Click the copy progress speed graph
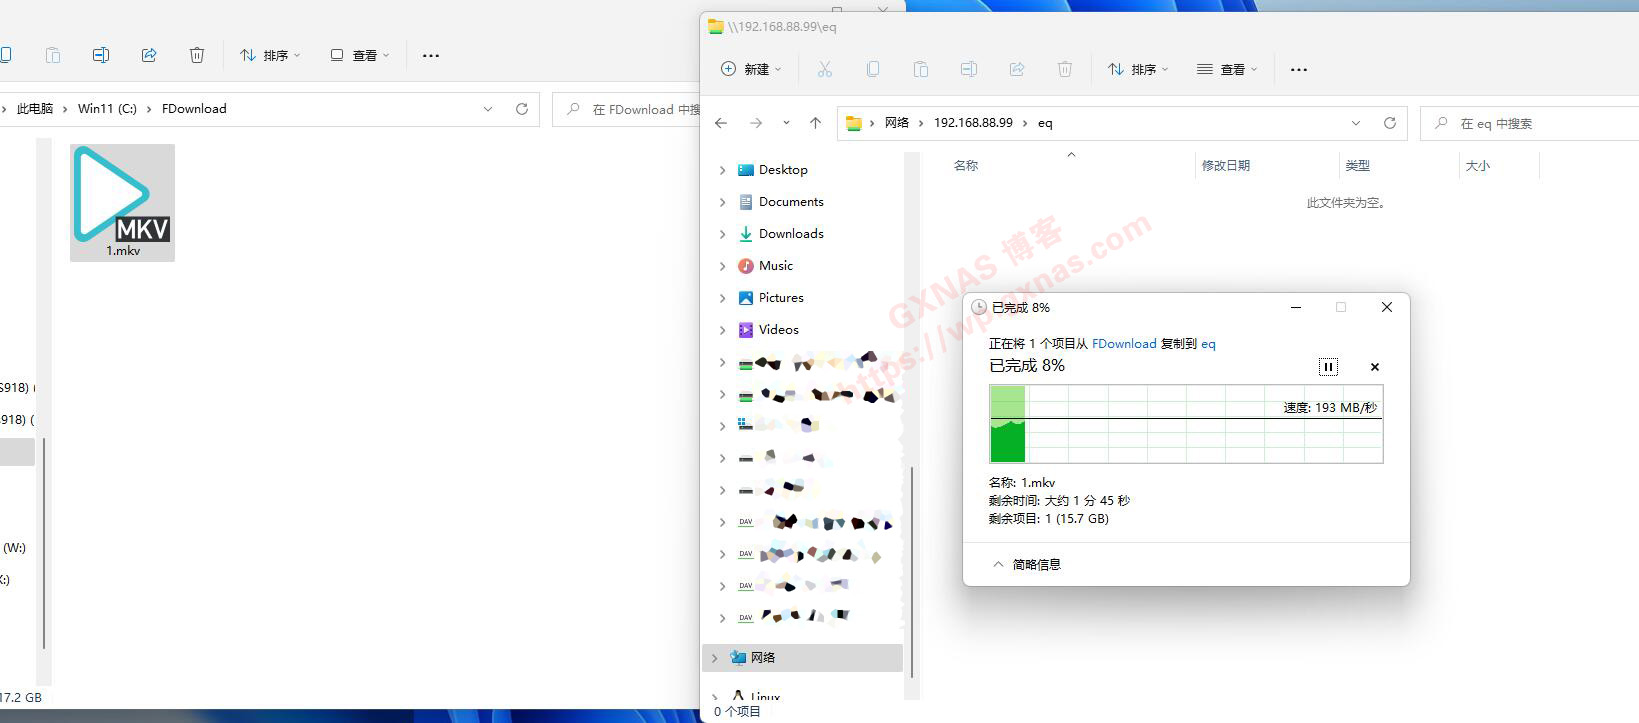The width and height of the screenshot is (1639, 723). 1186,425
